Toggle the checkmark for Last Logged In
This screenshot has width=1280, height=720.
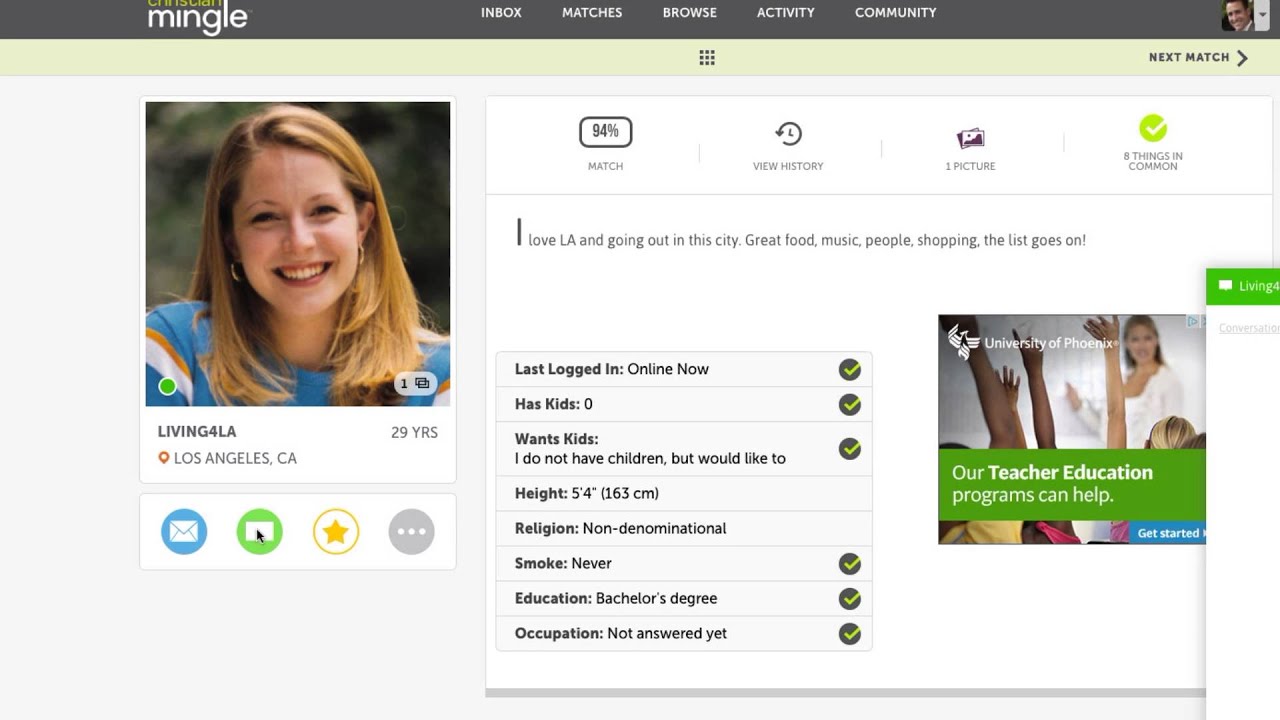849,369
